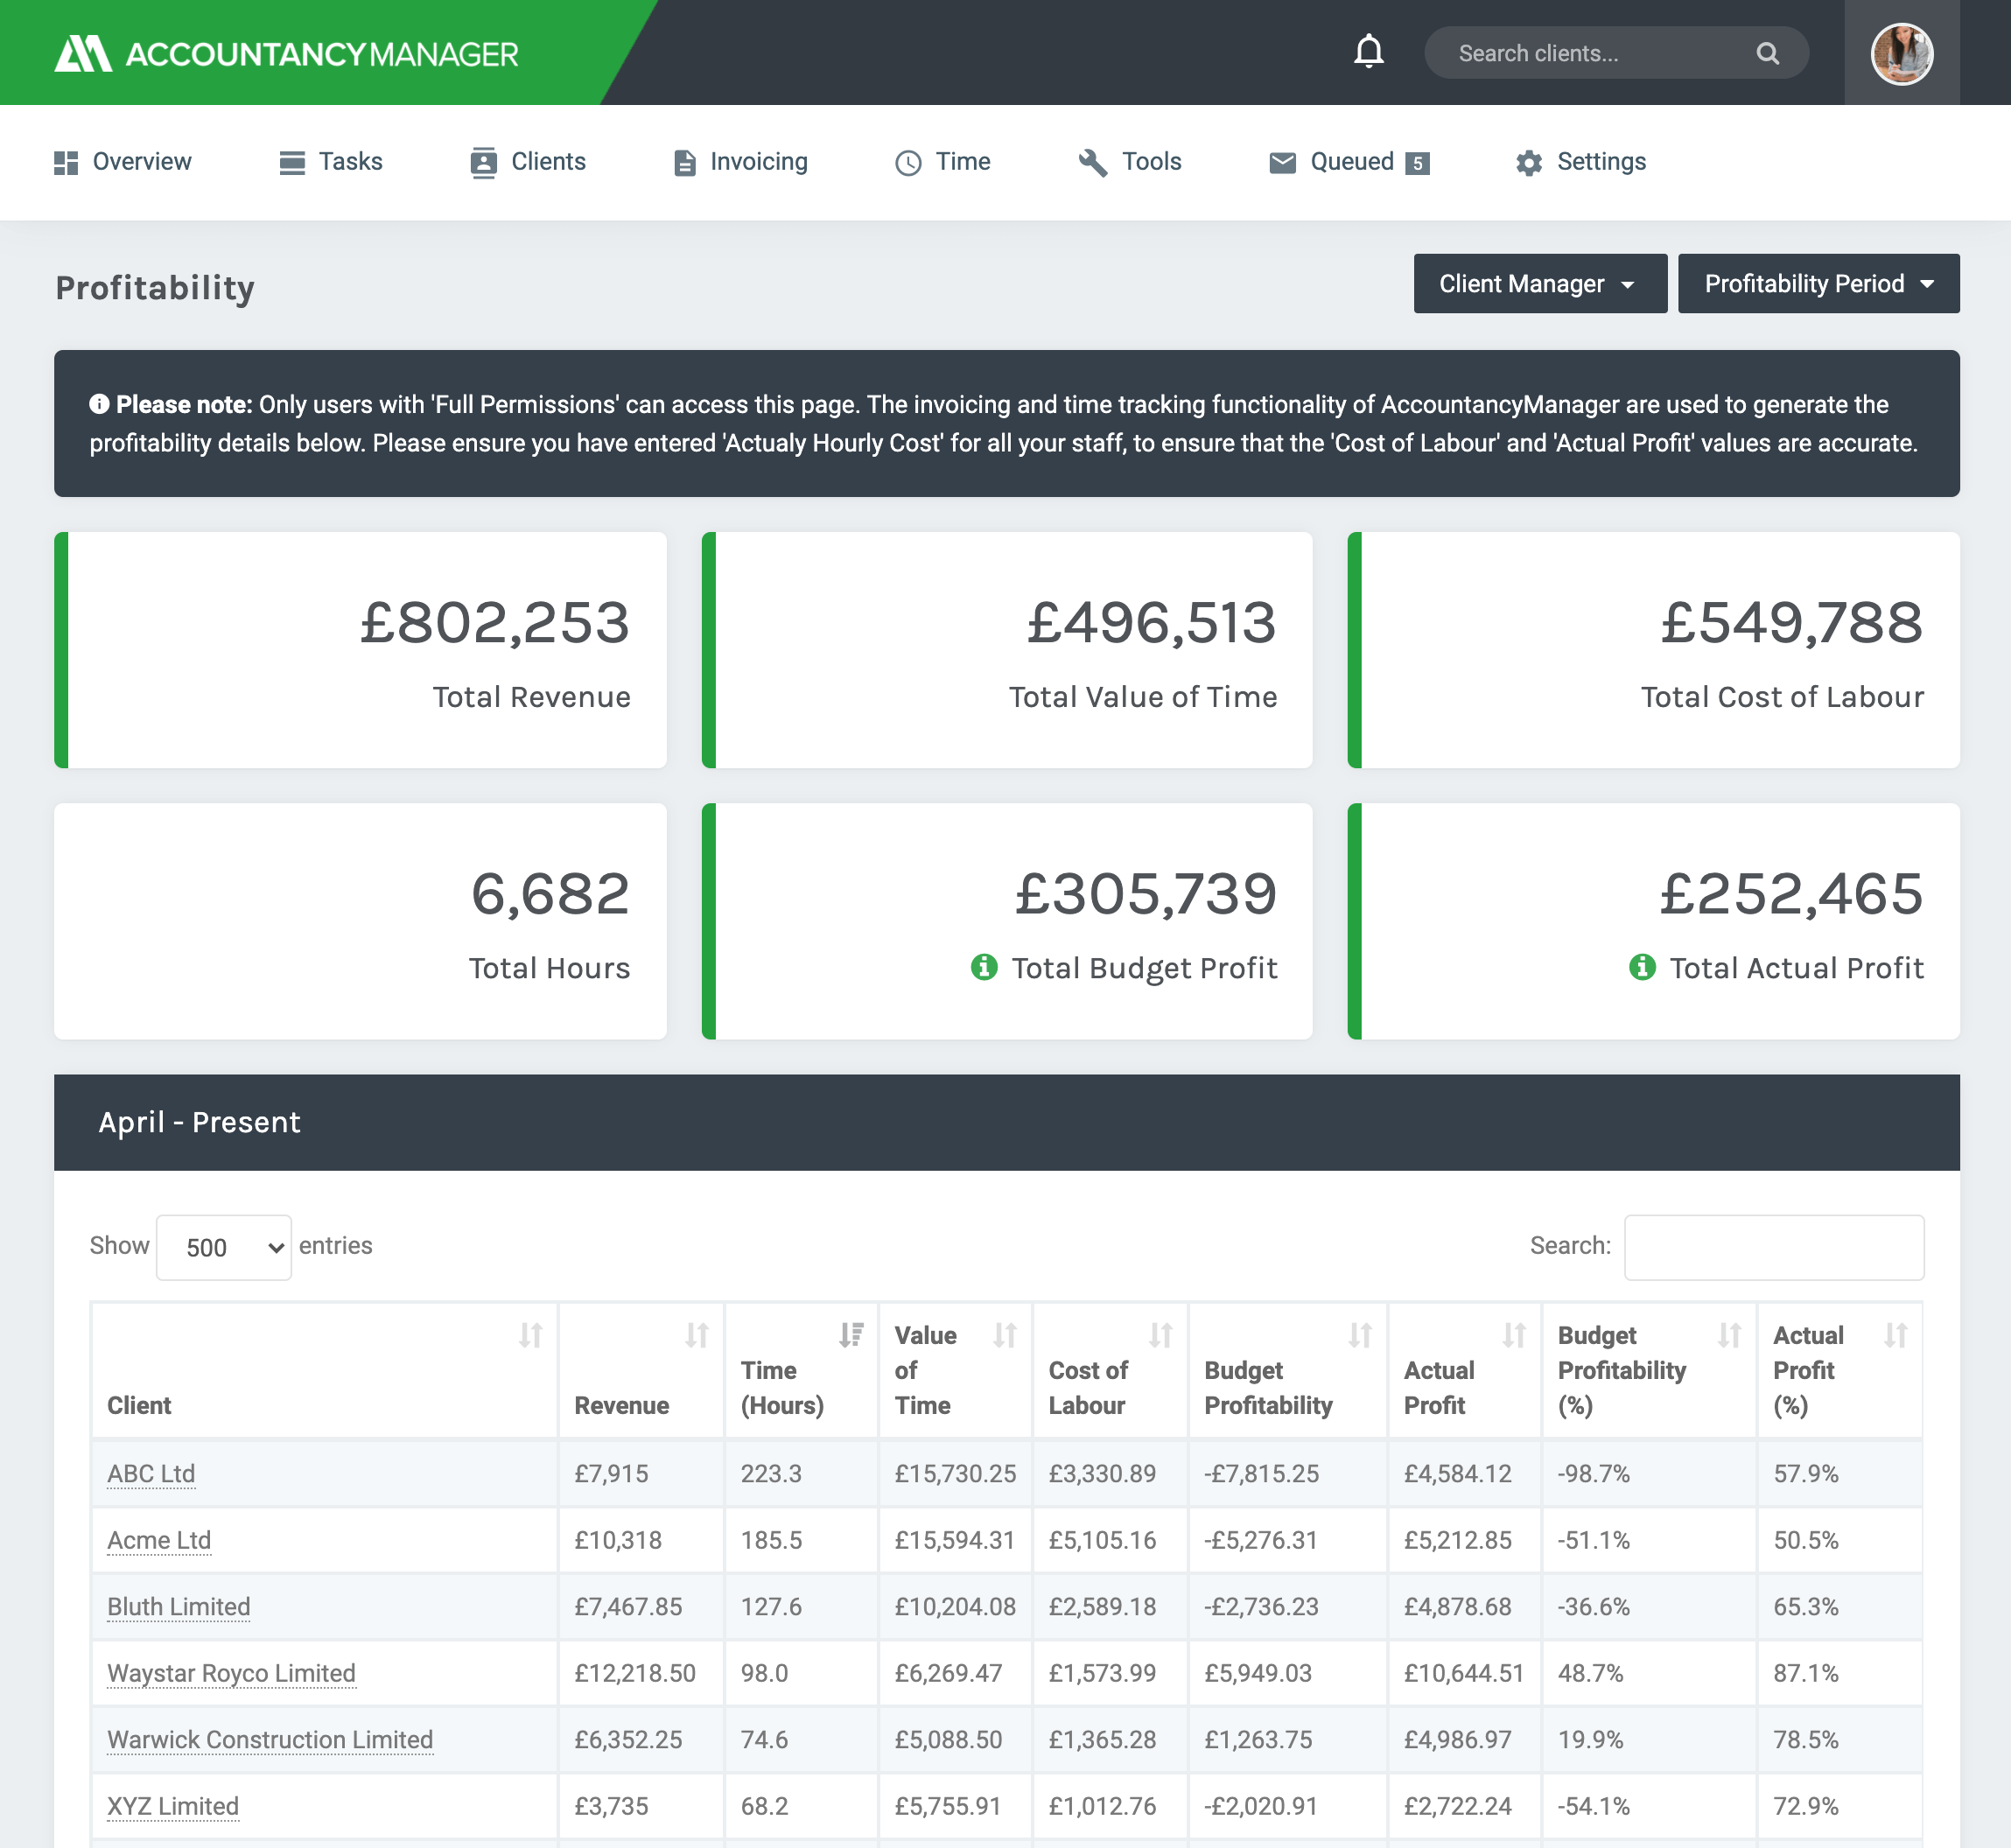Open the Bluth Limited client link

[x=179, y=1607]
